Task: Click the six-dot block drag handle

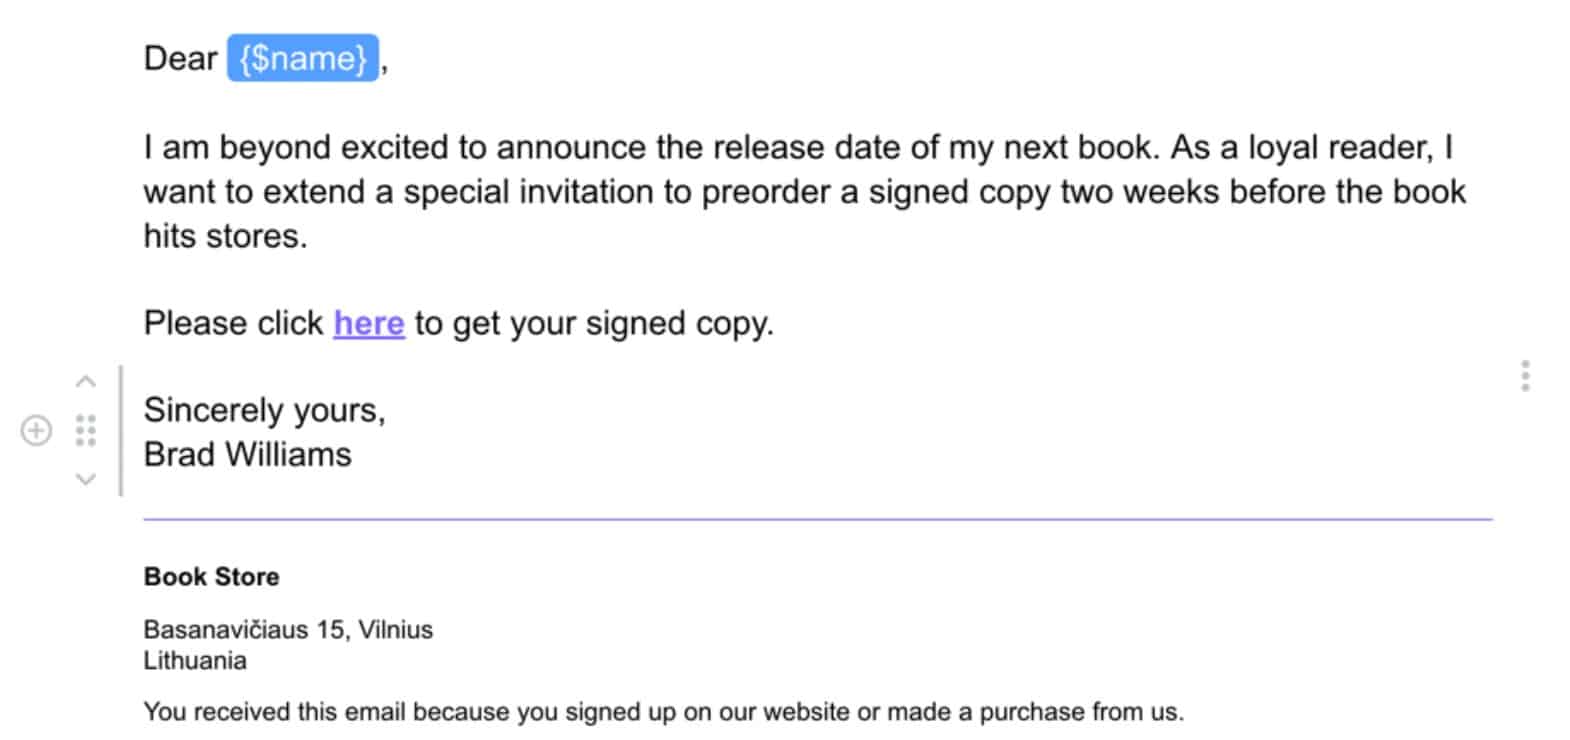Action: point(86,431)
